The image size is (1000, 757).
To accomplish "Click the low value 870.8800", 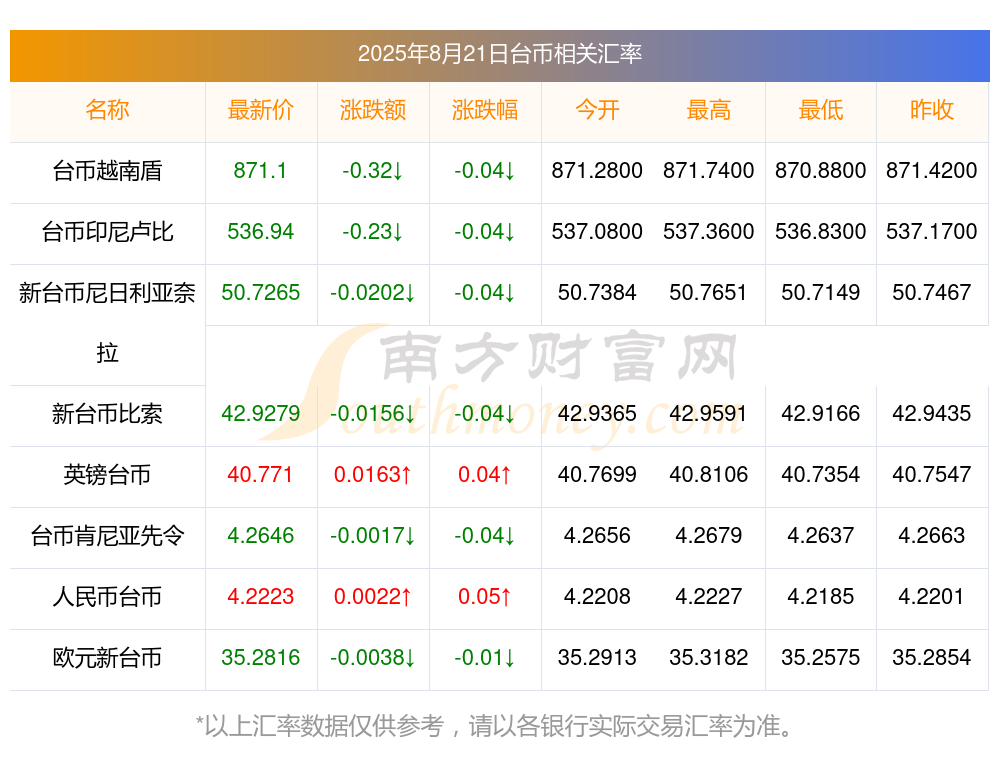I will 821,171.
